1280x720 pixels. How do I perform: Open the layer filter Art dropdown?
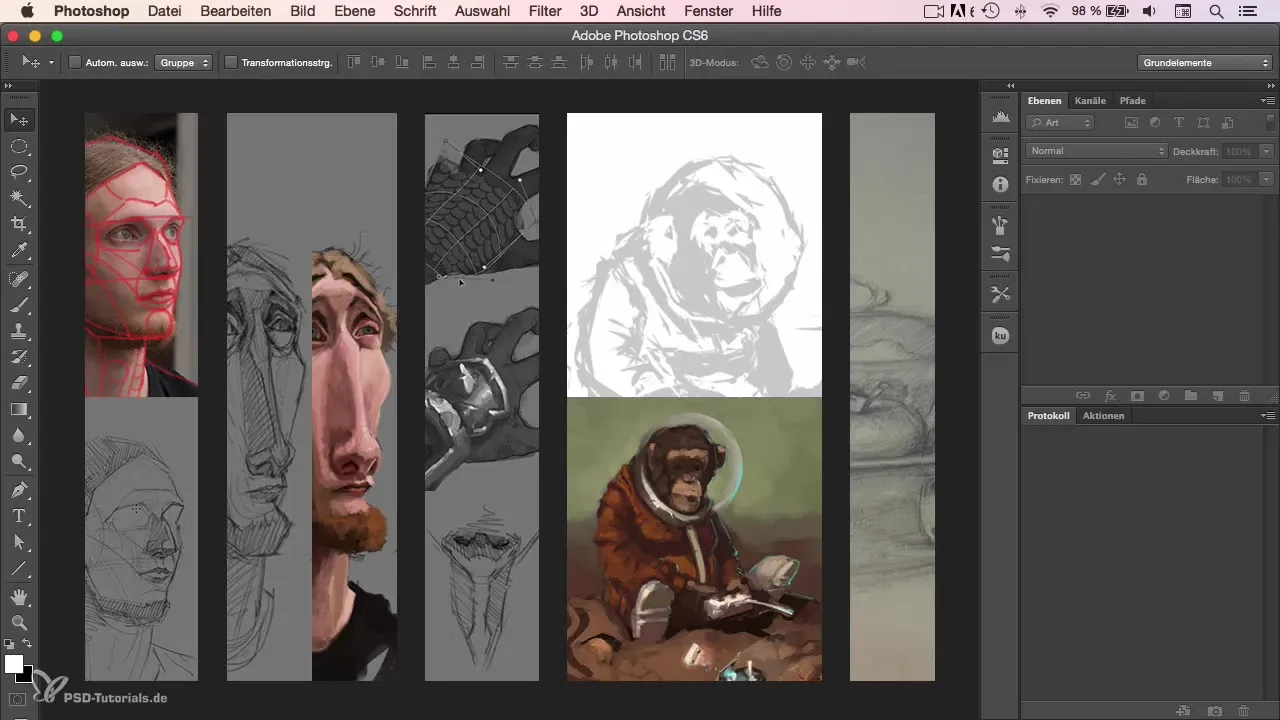(x=1060, y=123)
